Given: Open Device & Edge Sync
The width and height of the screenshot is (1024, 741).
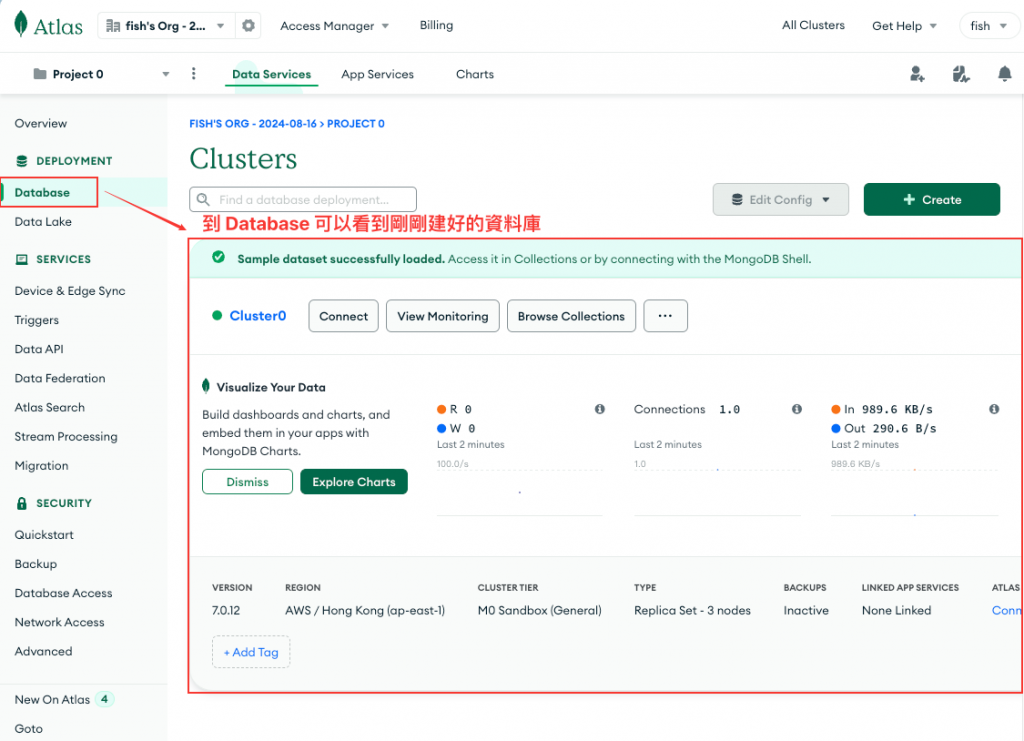Looking at the screenshot, I should pos(70,291).
